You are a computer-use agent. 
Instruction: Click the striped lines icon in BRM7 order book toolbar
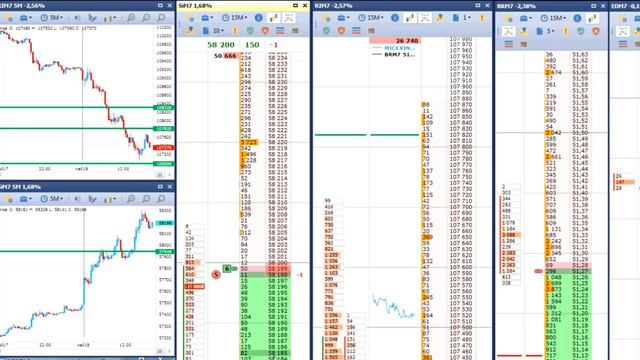click(509, 44)
